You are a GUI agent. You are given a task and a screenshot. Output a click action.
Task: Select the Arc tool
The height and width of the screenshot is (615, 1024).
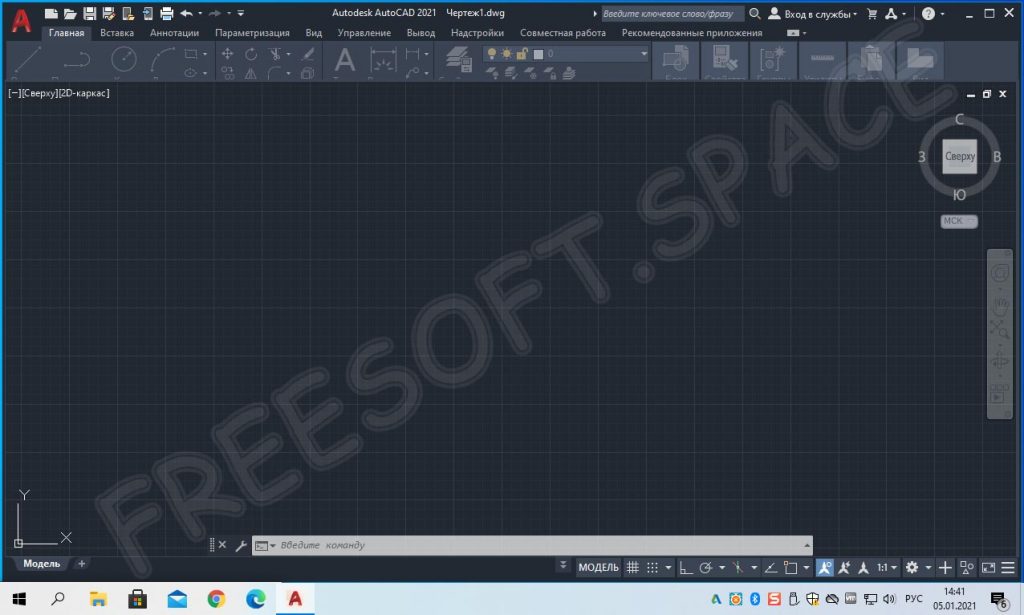tap(163, 59)
